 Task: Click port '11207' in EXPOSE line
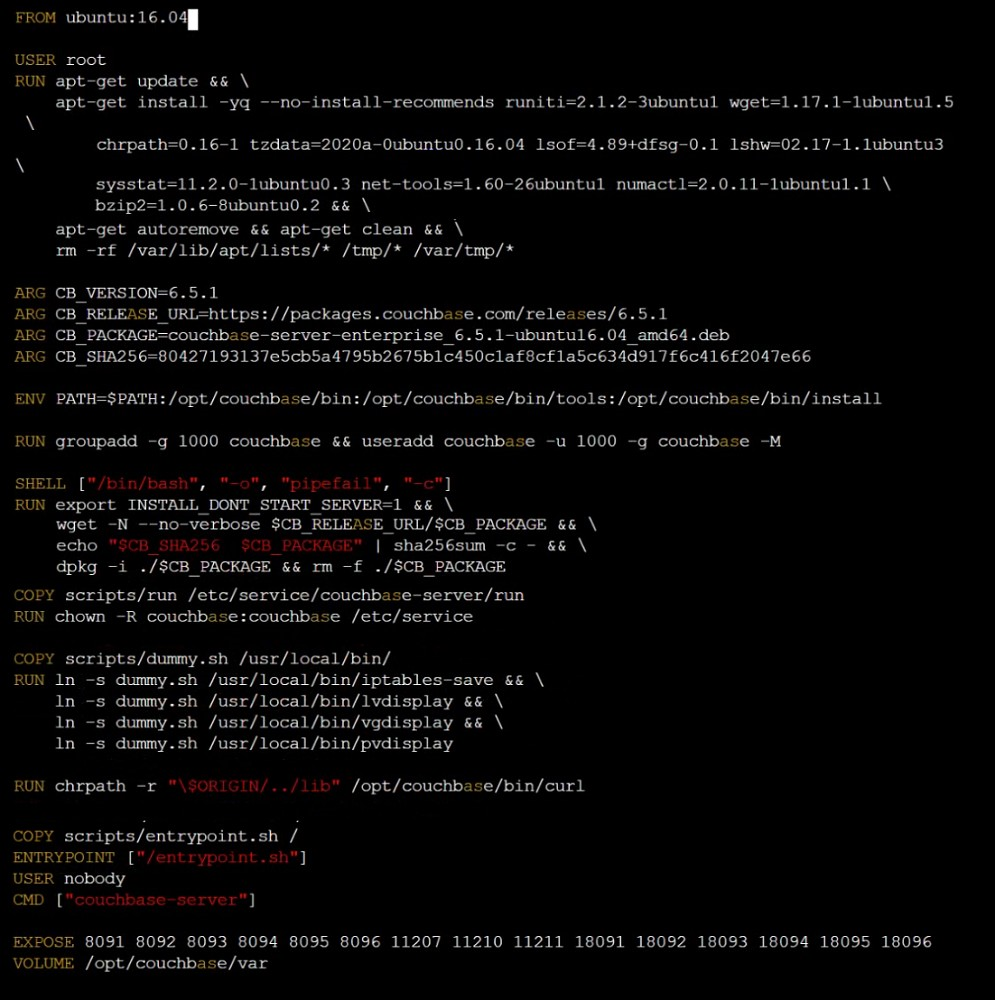(416, 943)
